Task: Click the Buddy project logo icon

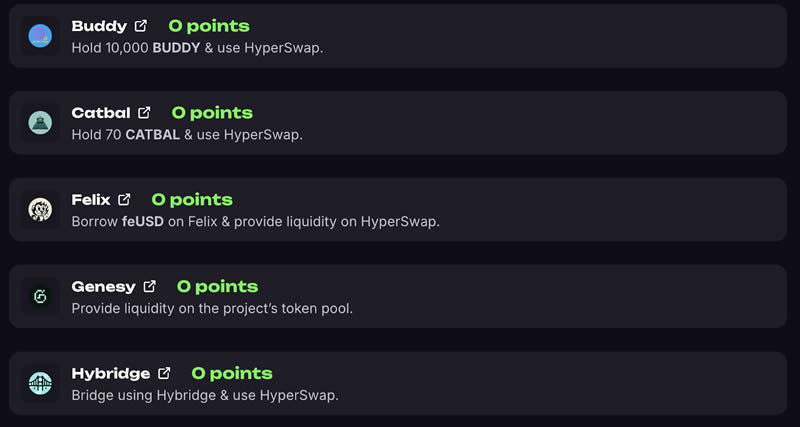Action: (x=40, y=36)
